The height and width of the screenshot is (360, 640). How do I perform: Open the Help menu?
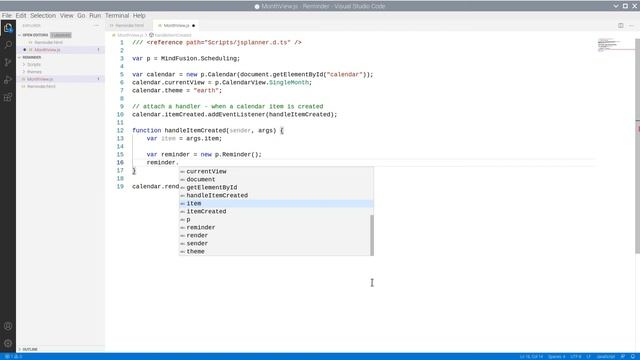click(x=139, y=16)
